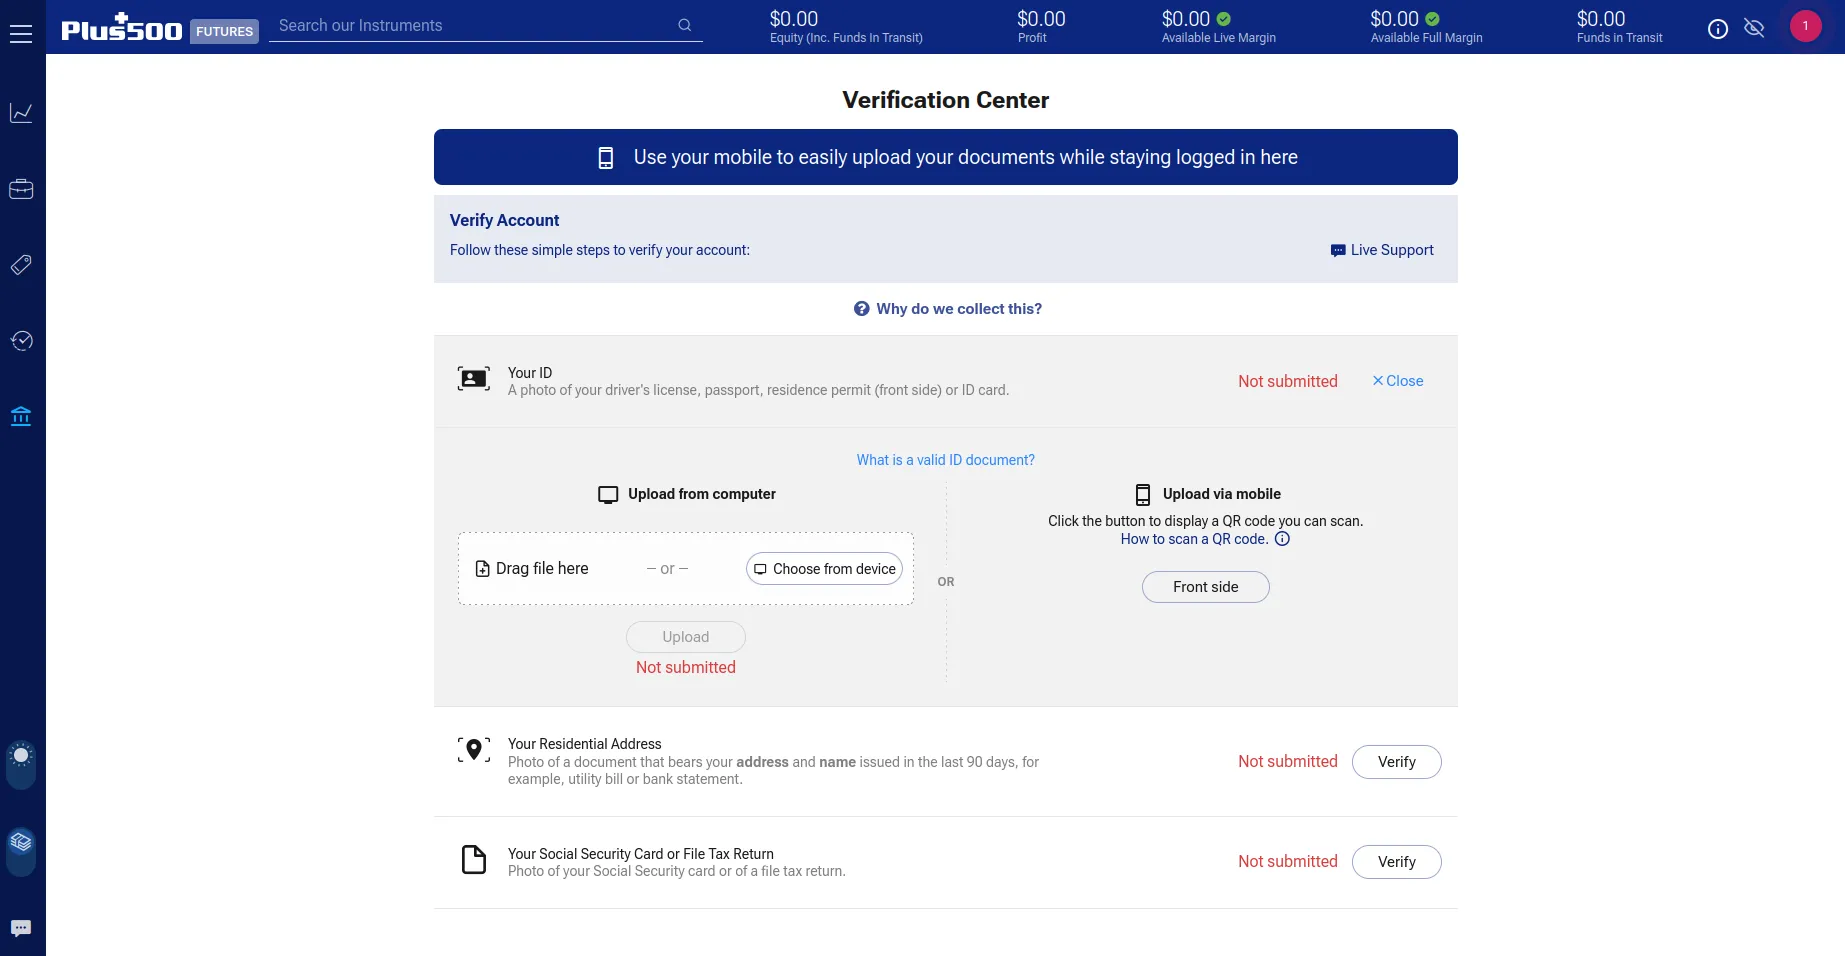
Task: Open Live Support chat link
Action: [x=1382, y=250]
